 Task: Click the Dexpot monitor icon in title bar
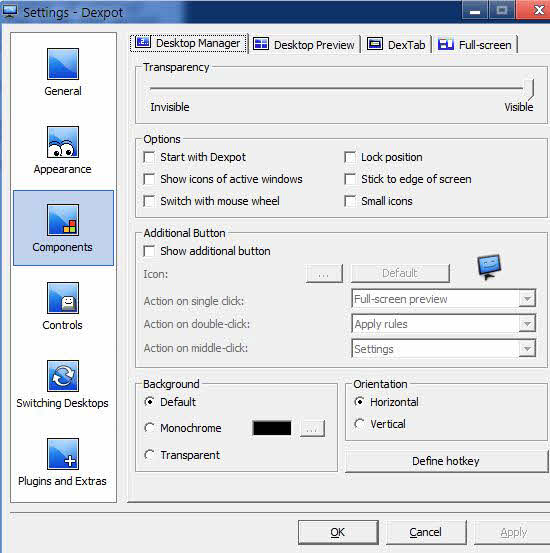[10, 12]
